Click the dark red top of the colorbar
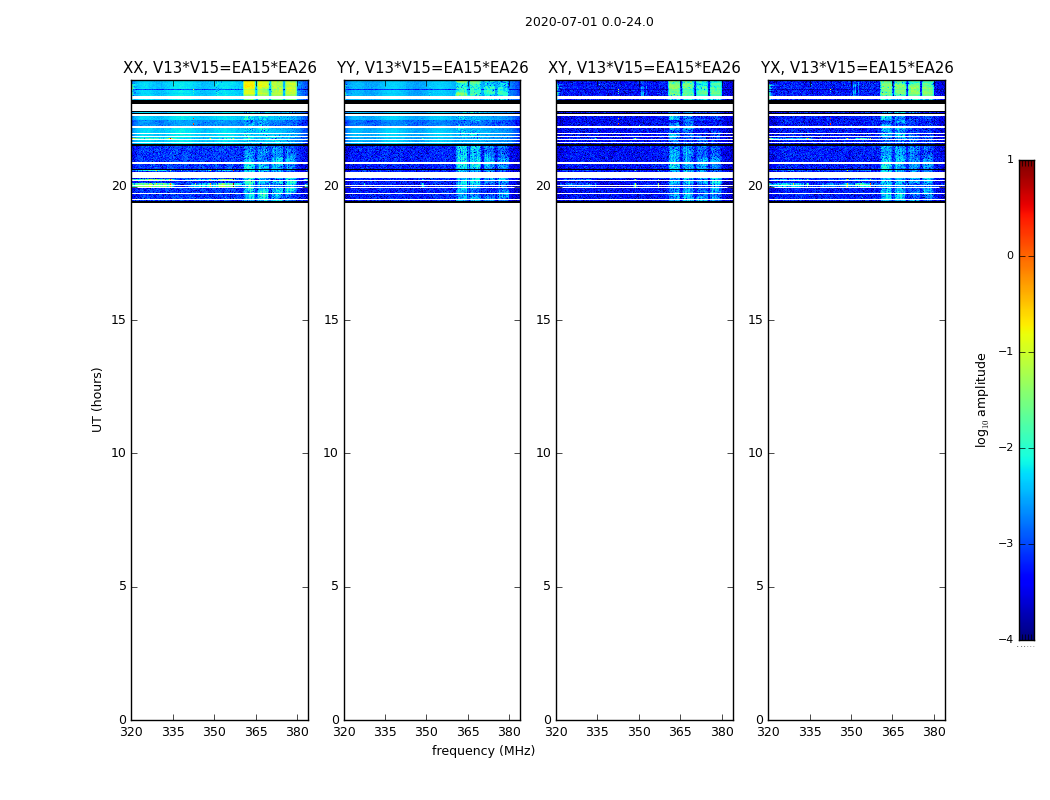 pos(1026,167)
